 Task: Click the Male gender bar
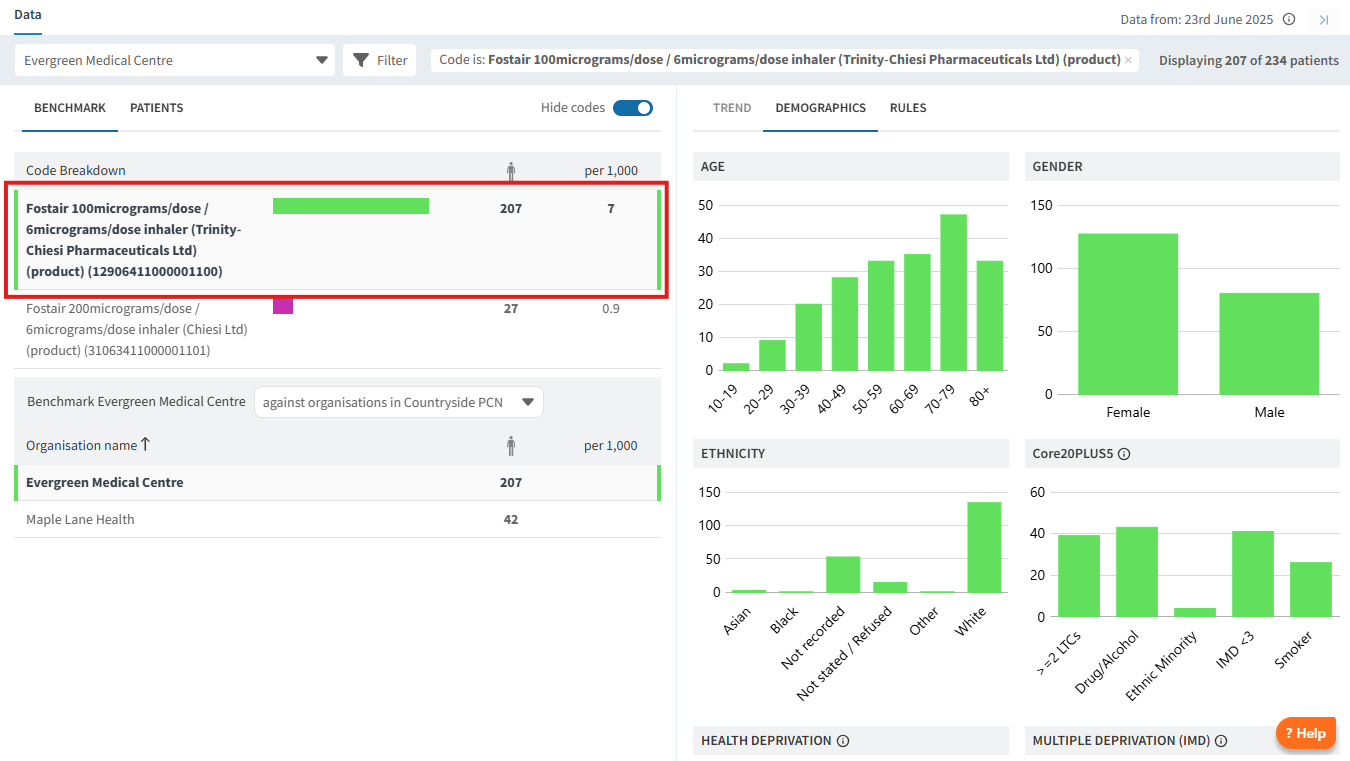tap(1269, 343)
